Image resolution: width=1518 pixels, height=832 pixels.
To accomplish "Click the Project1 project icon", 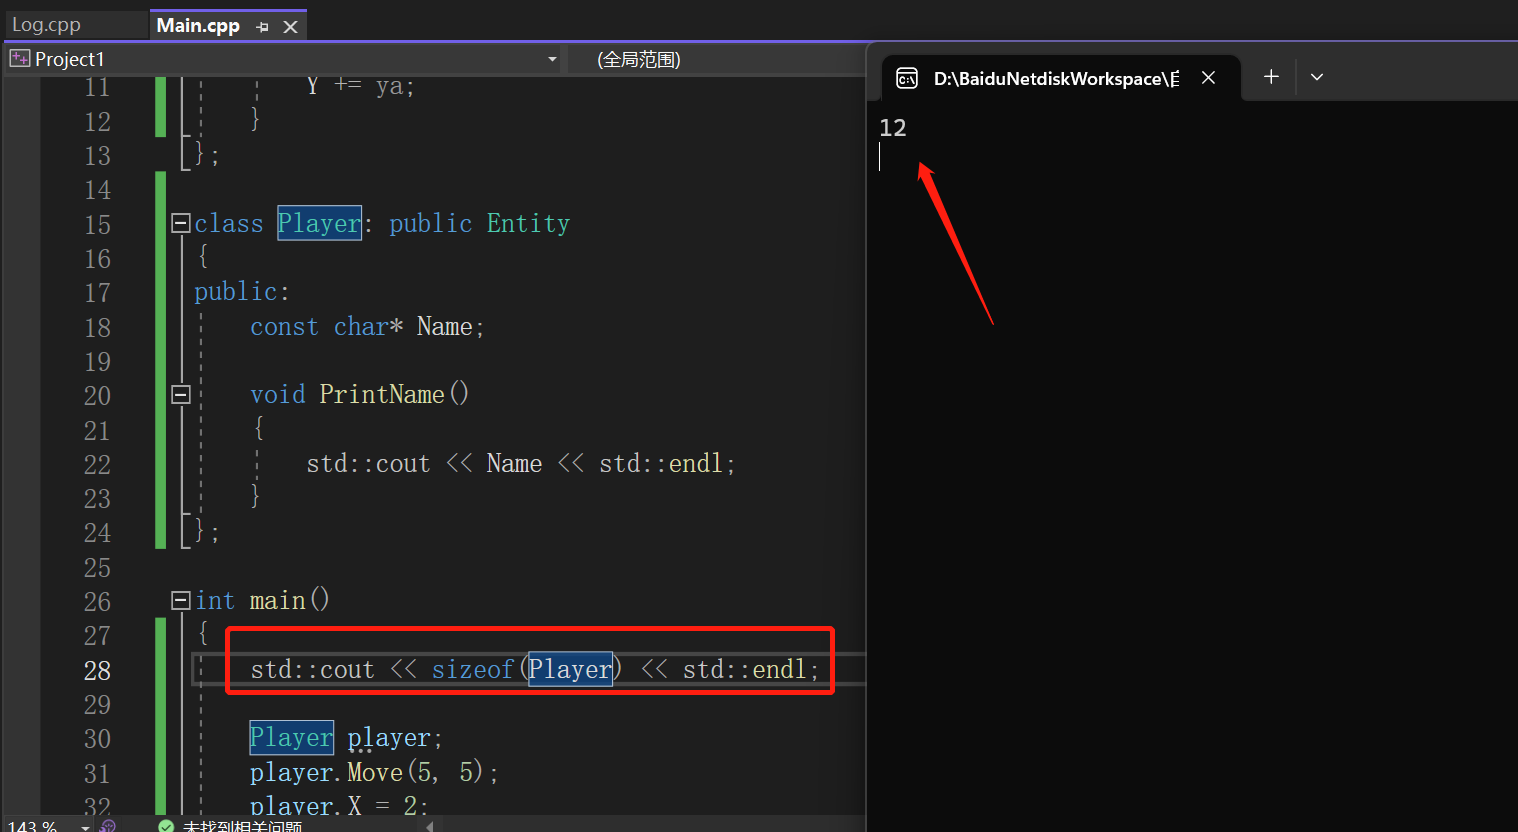I will coord(19,59).
